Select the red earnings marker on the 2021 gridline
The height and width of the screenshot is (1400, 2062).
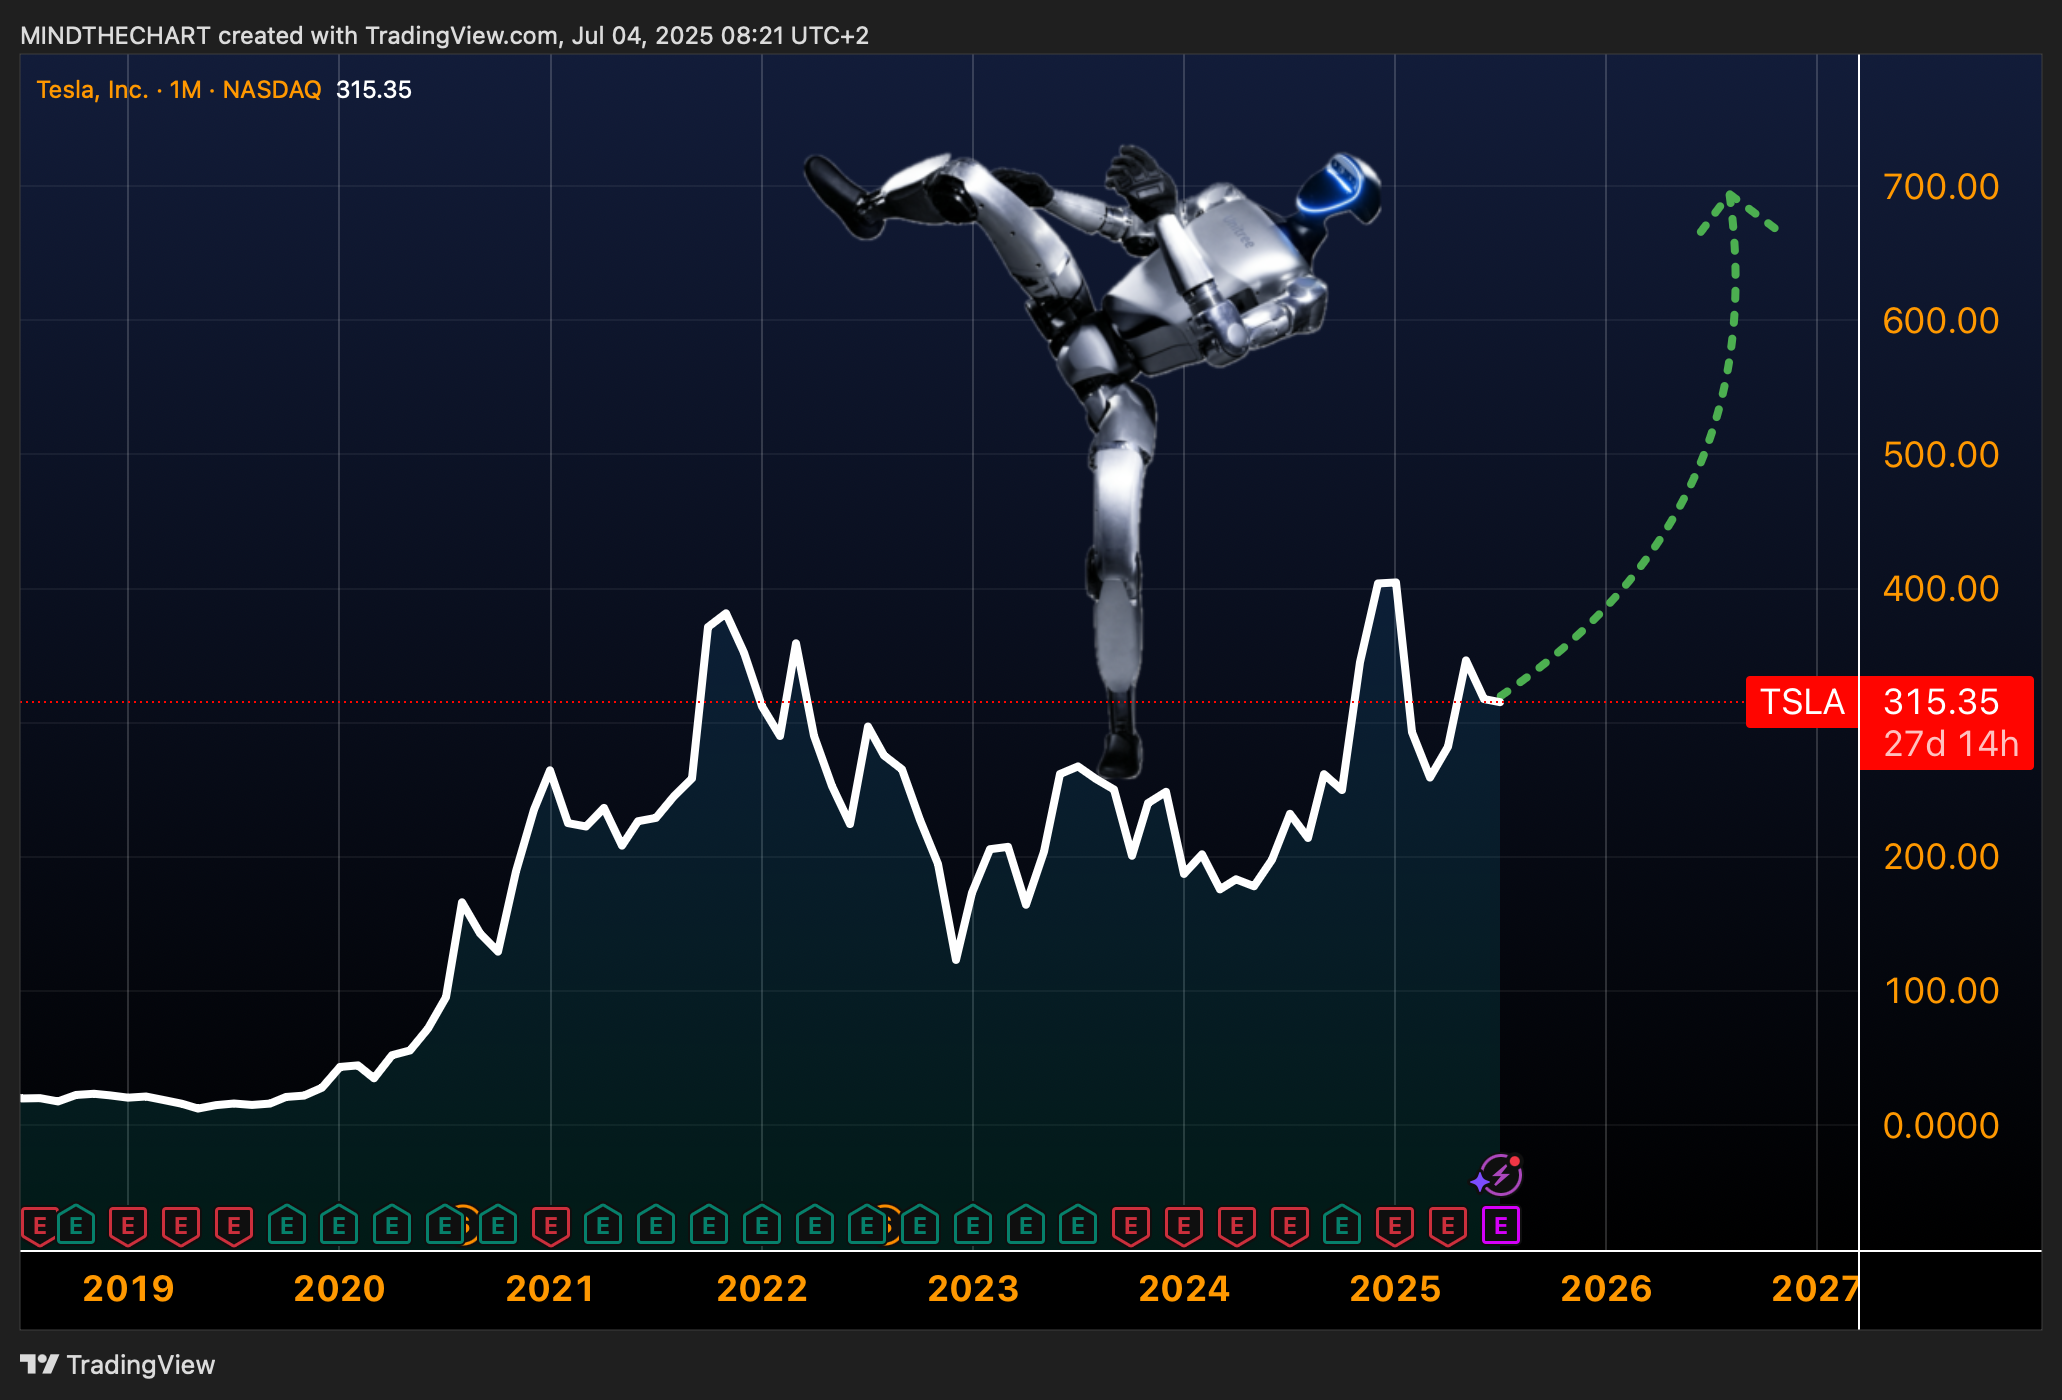(x=550, y=1225)
